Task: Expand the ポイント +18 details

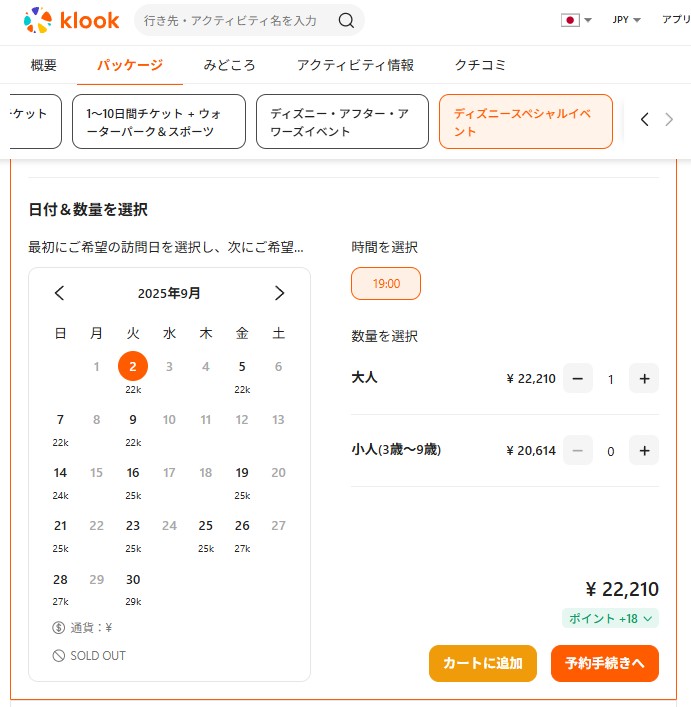Action: coord(610,618)
